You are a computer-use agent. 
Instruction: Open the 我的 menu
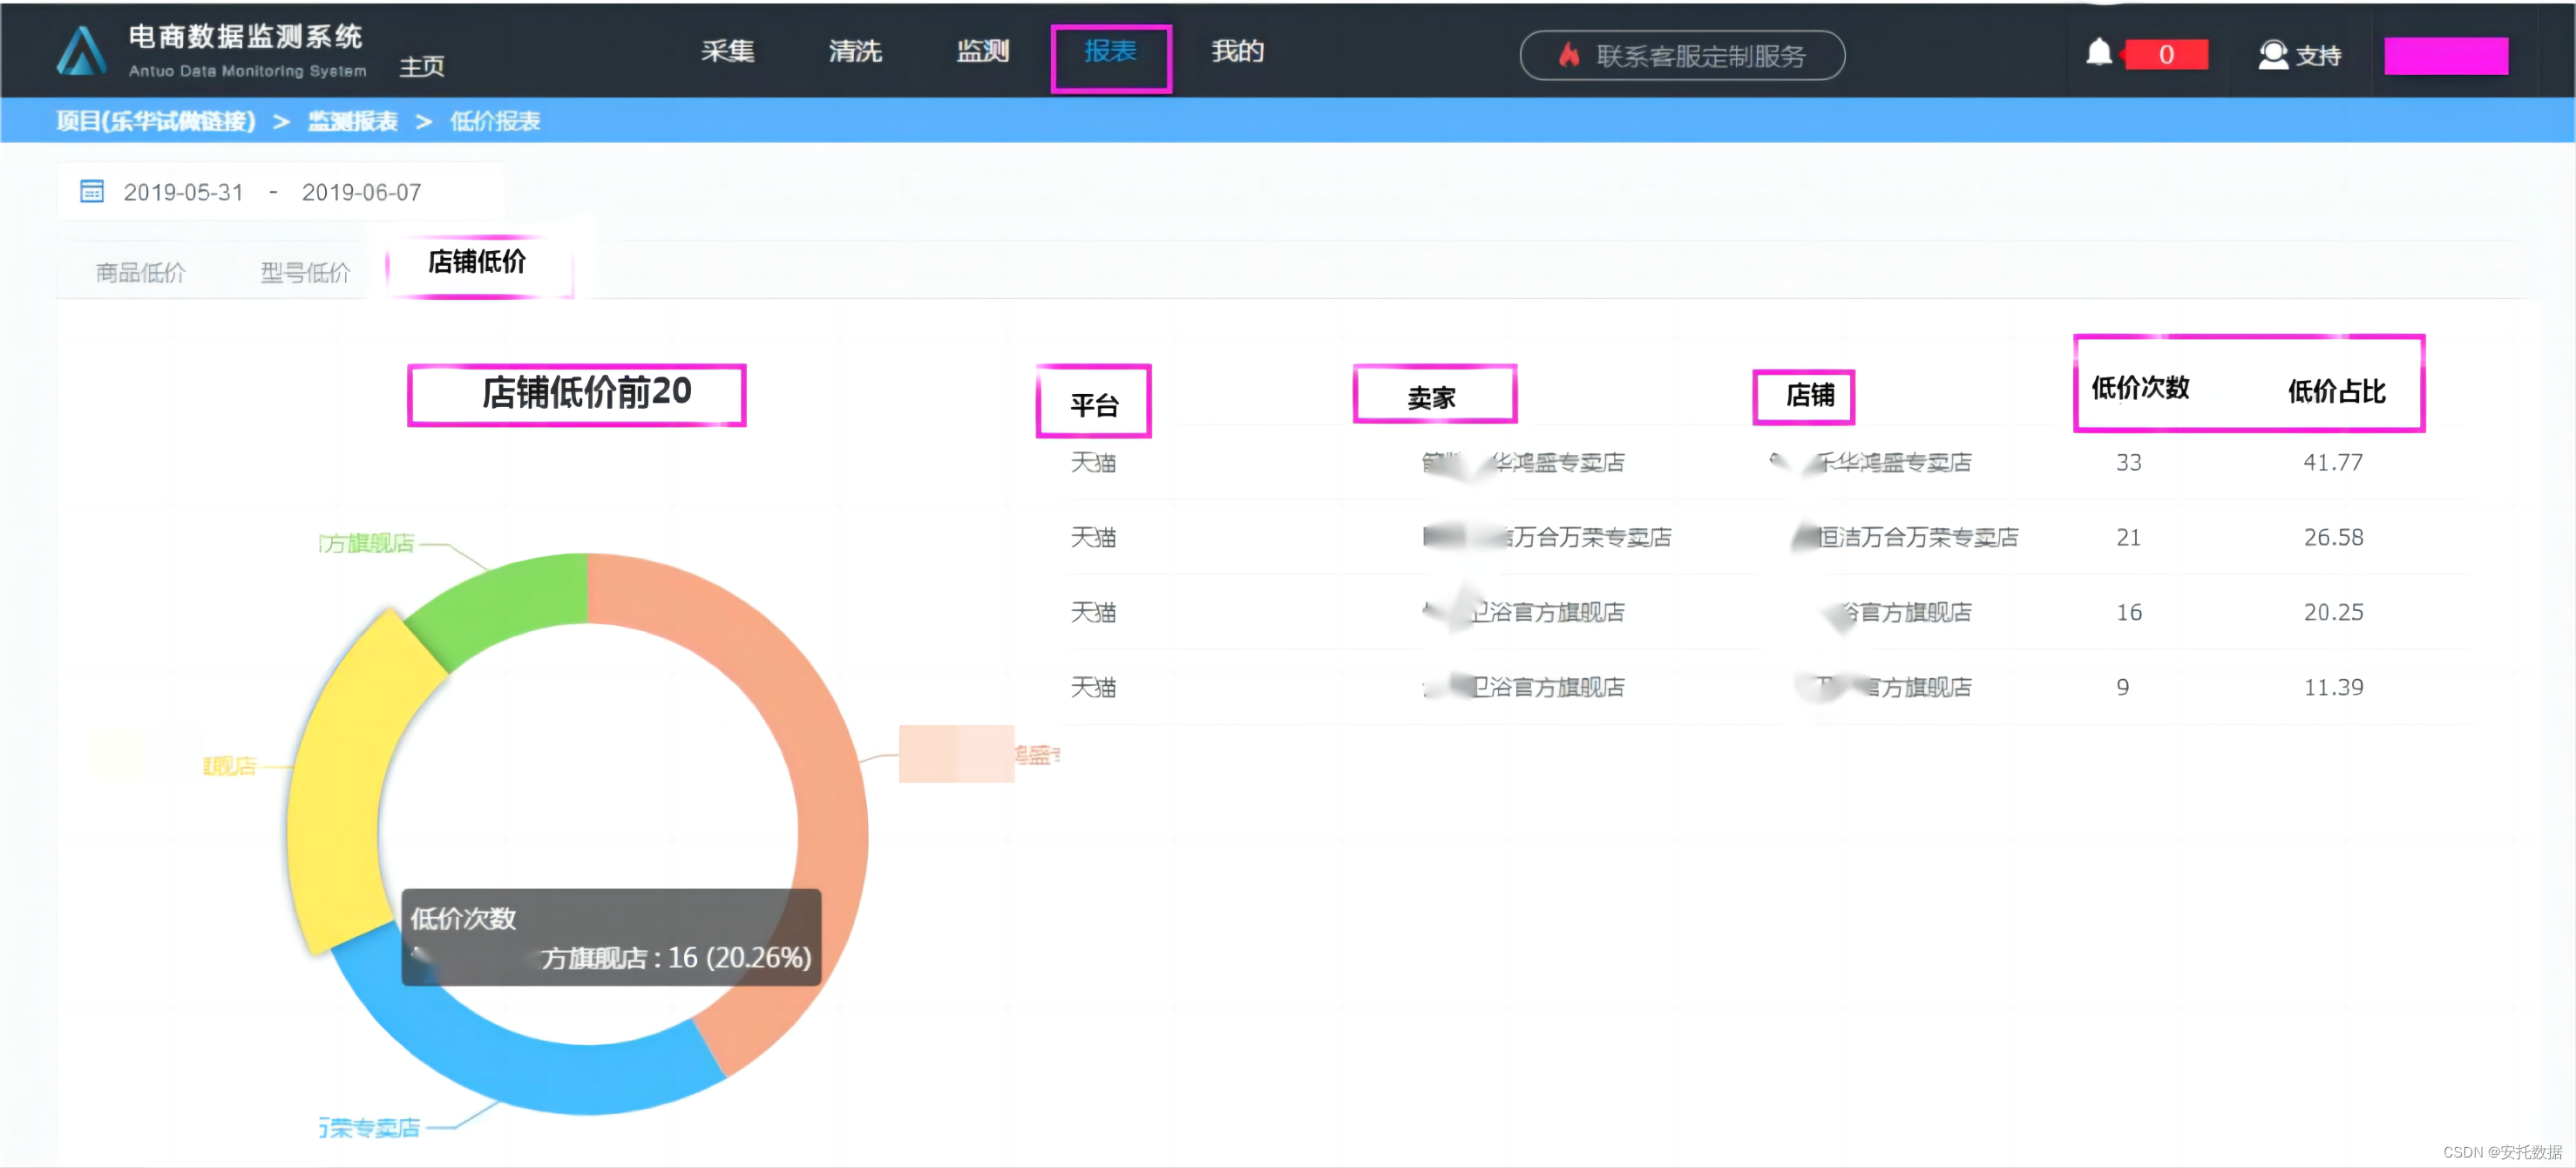pos(1237,51)
